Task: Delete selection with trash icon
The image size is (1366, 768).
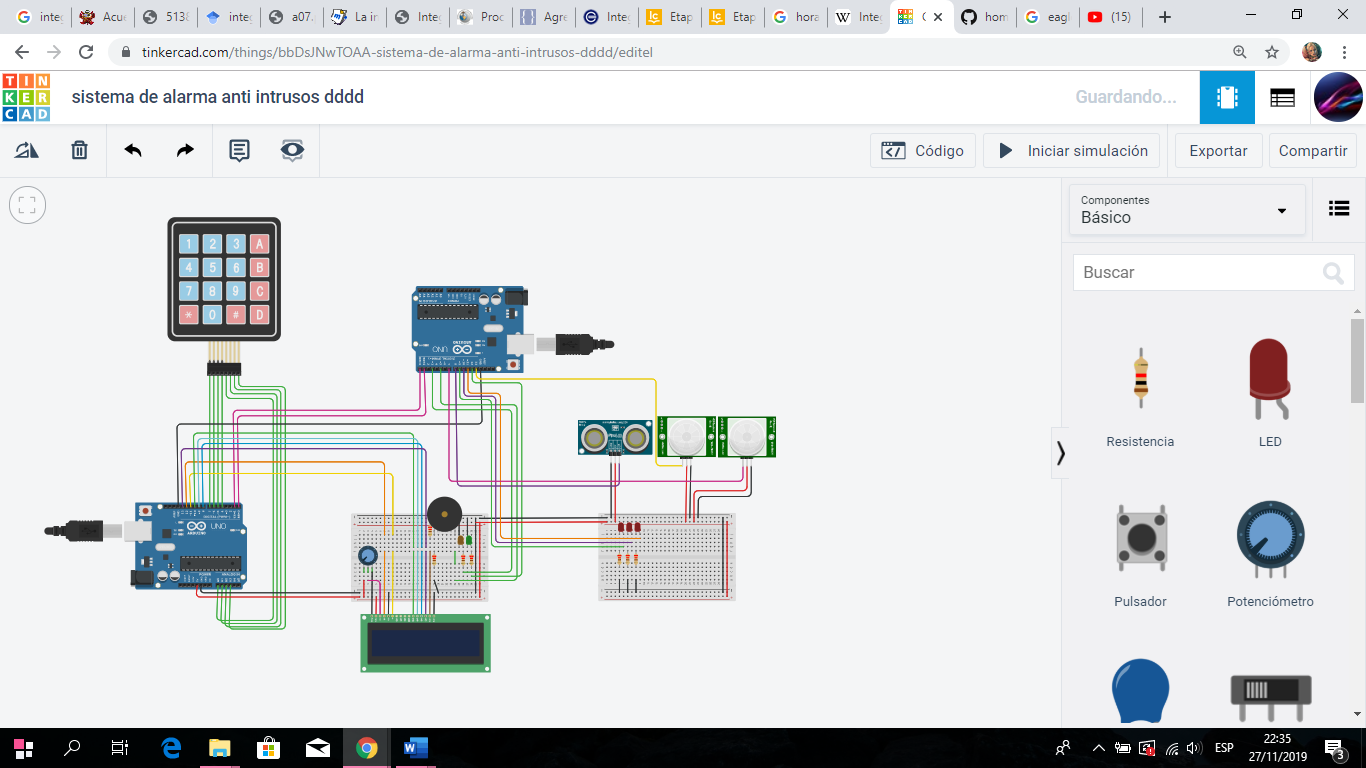Action: click(80, 151)
